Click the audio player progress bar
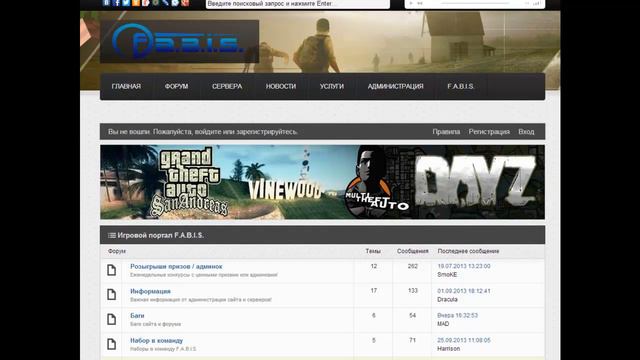Image resolution: width=640 pixels, height=360 pixels. [x=475, y=3]
